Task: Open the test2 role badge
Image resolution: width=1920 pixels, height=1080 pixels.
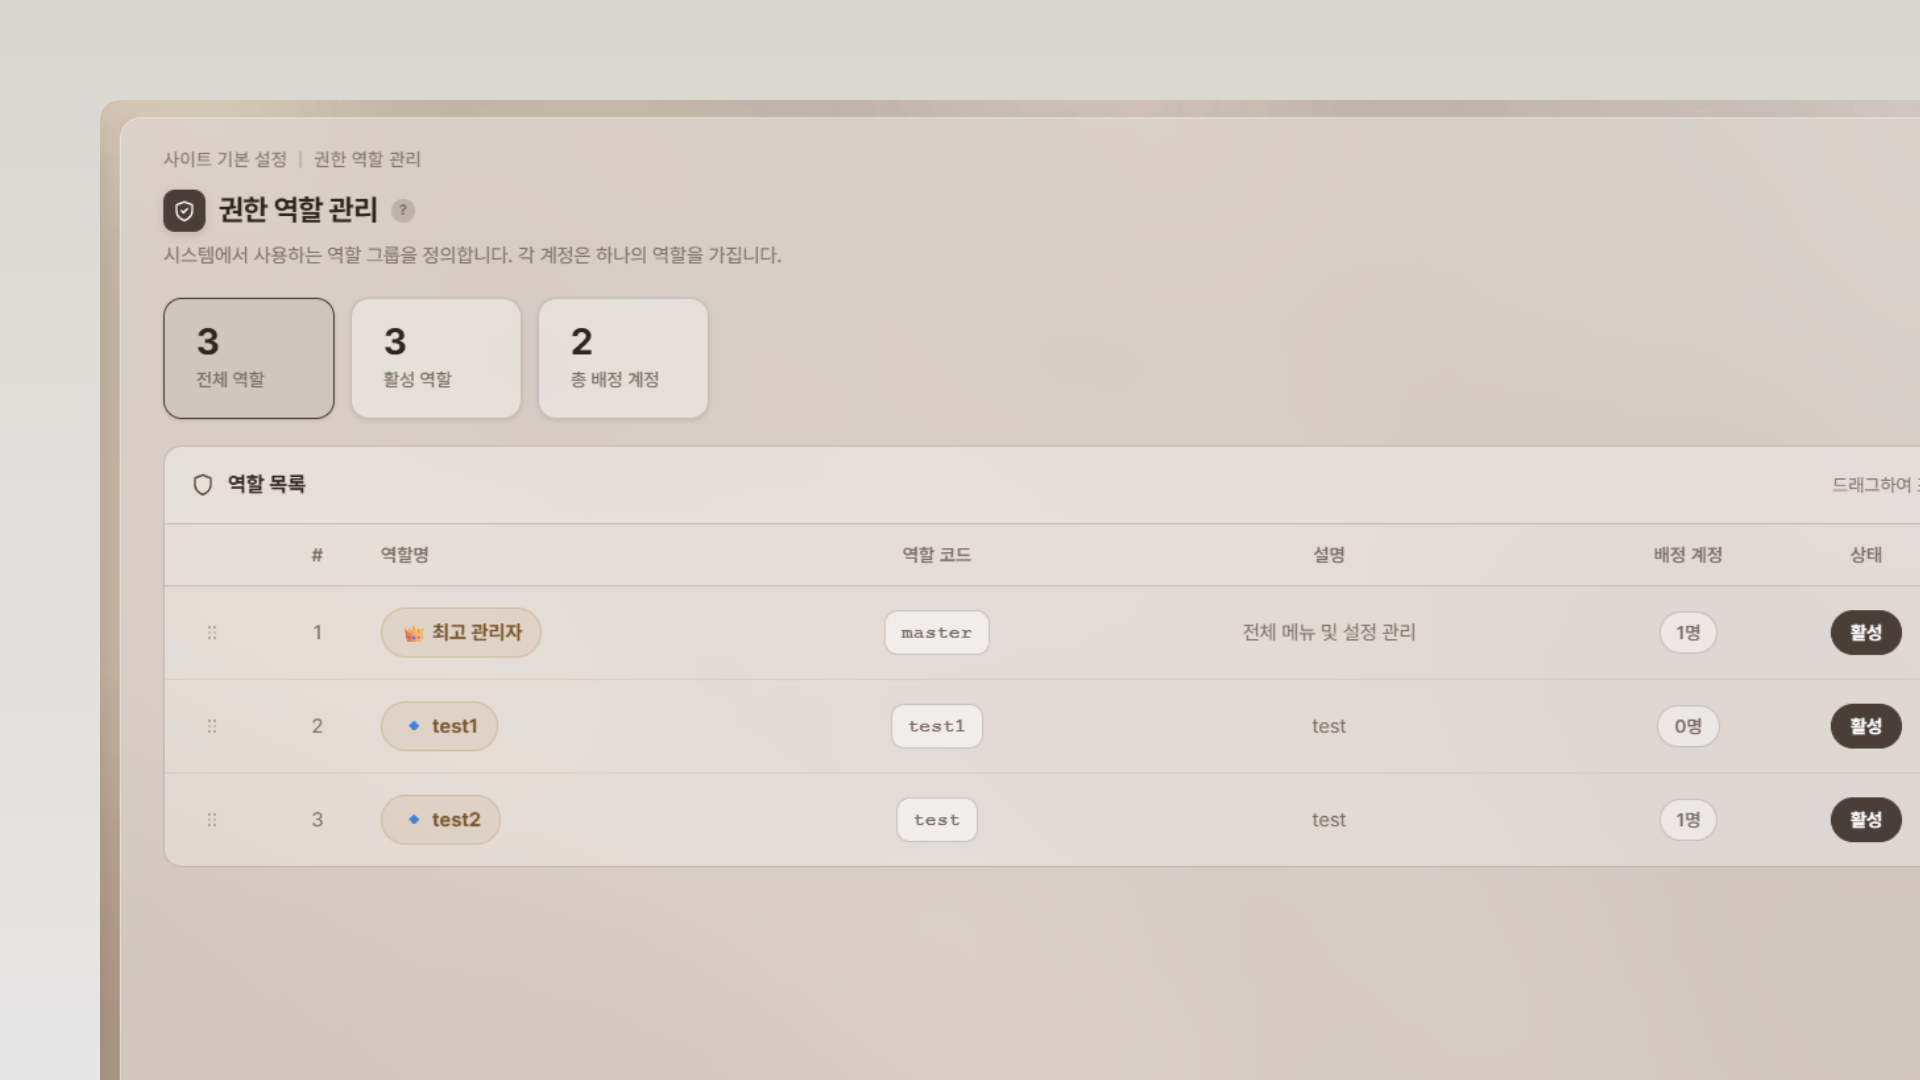Action: (x=440, y=820)
